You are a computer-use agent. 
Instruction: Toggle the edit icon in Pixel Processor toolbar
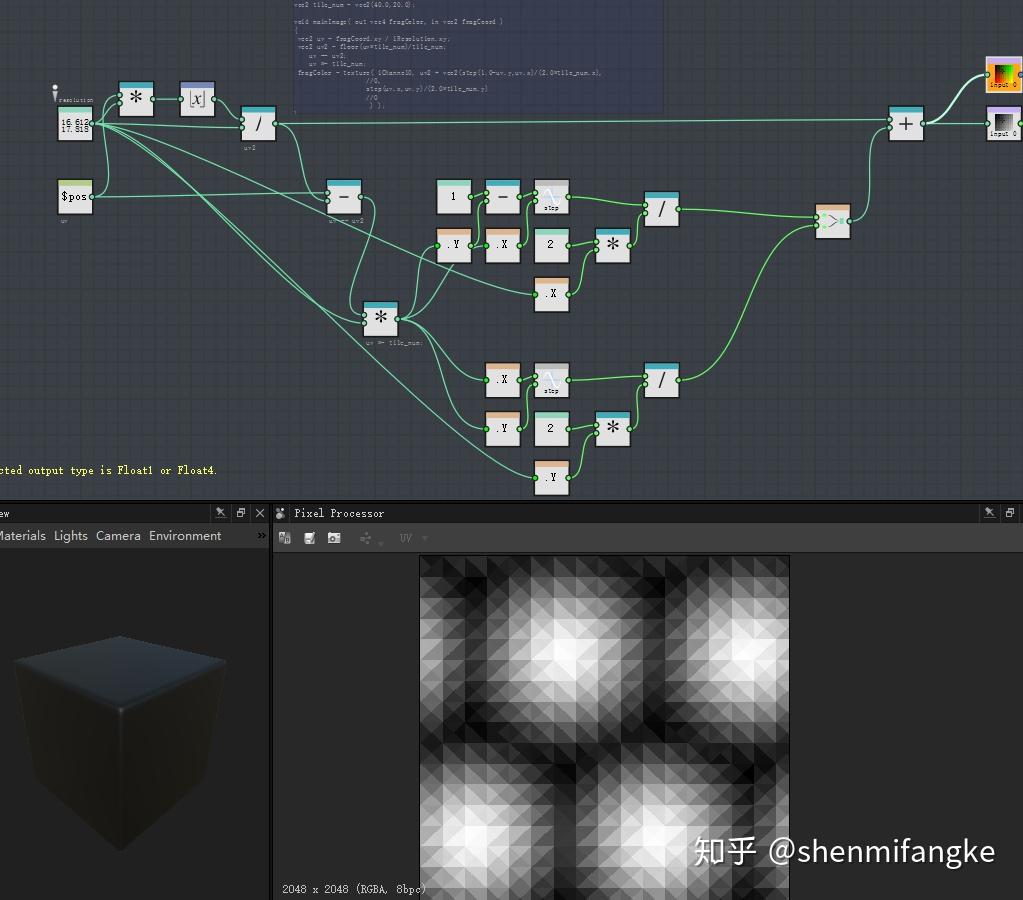coord(310,537)
